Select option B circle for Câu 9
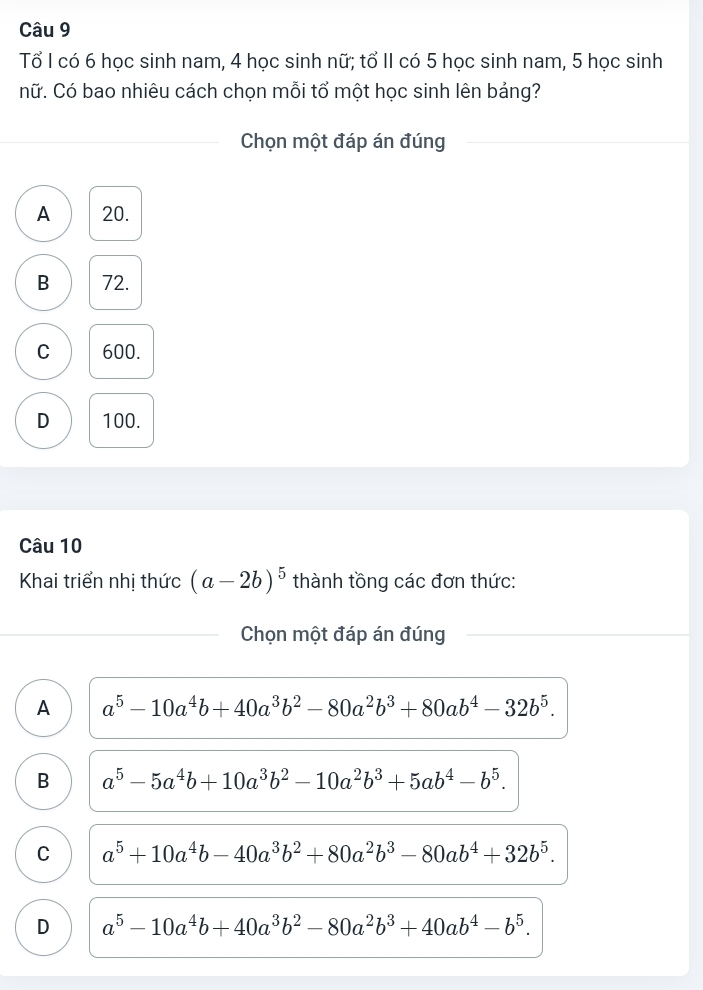 (44, 282)
